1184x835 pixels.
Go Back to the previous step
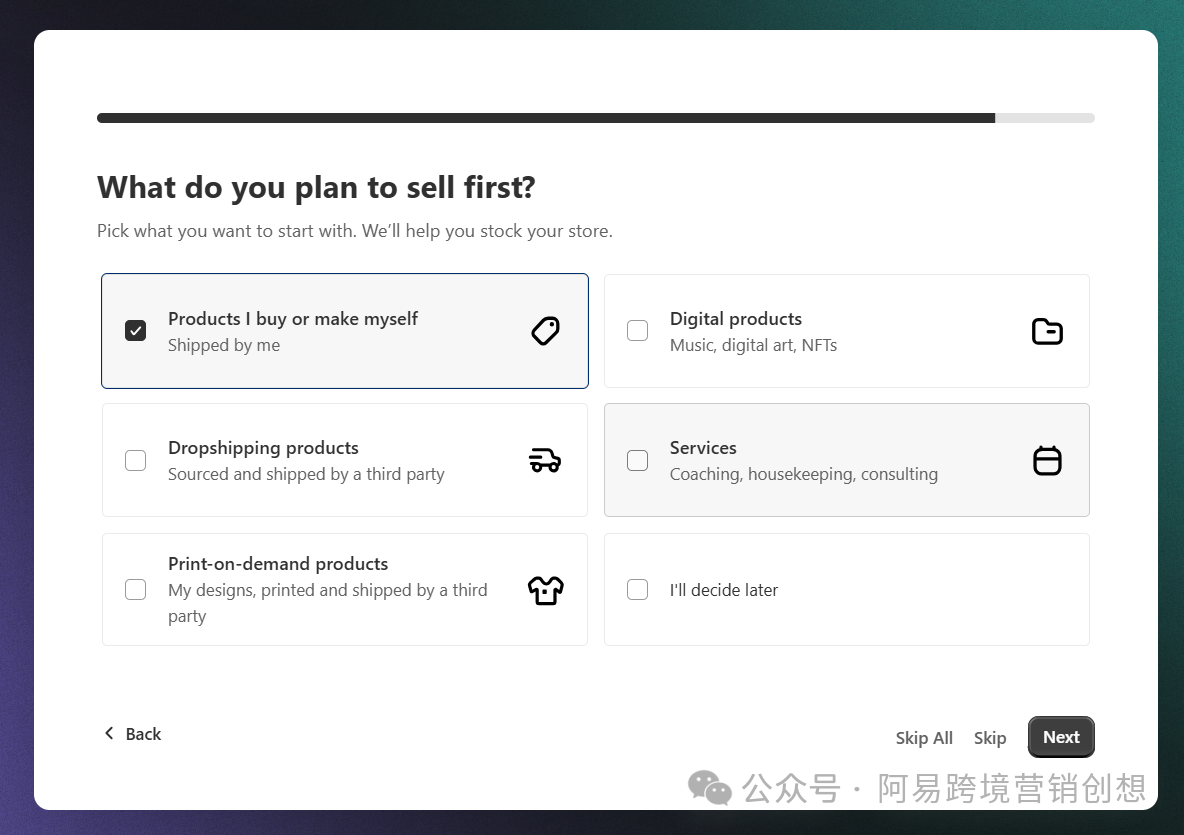click(143, 734)
